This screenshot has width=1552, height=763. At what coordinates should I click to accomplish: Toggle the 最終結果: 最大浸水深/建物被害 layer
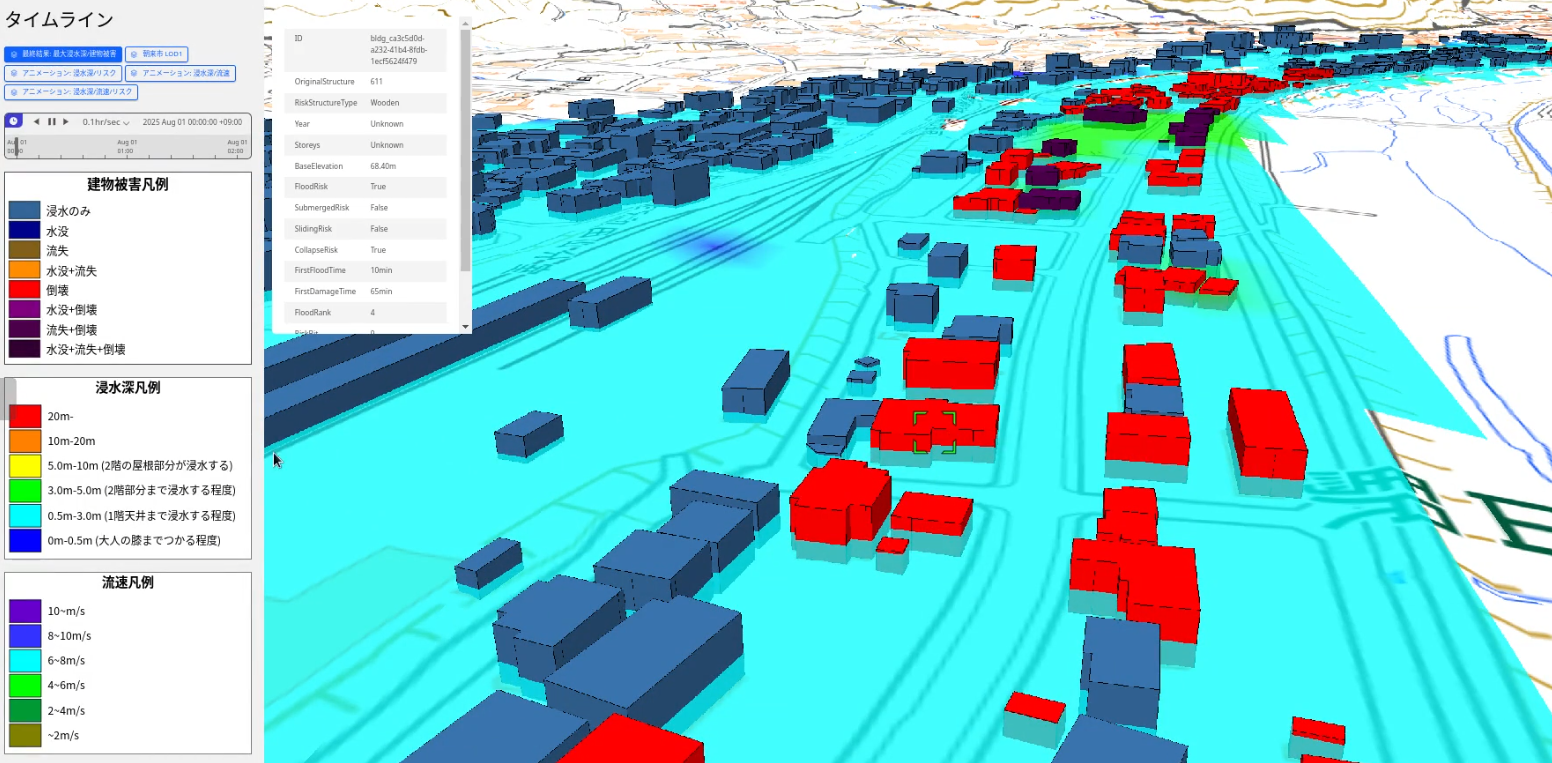pyautogui.click(x=62, y=54)
